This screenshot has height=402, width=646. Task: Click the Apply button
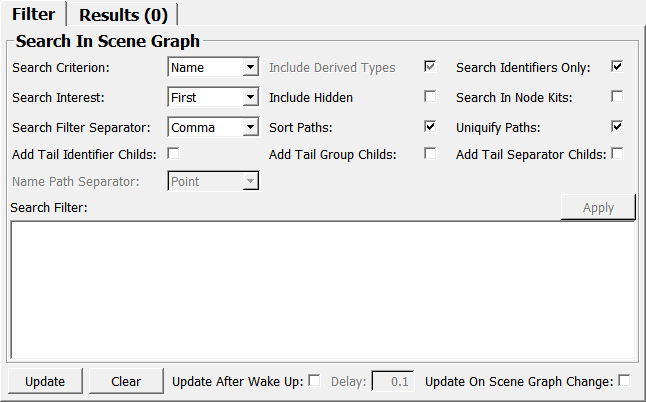pos(598,207)
